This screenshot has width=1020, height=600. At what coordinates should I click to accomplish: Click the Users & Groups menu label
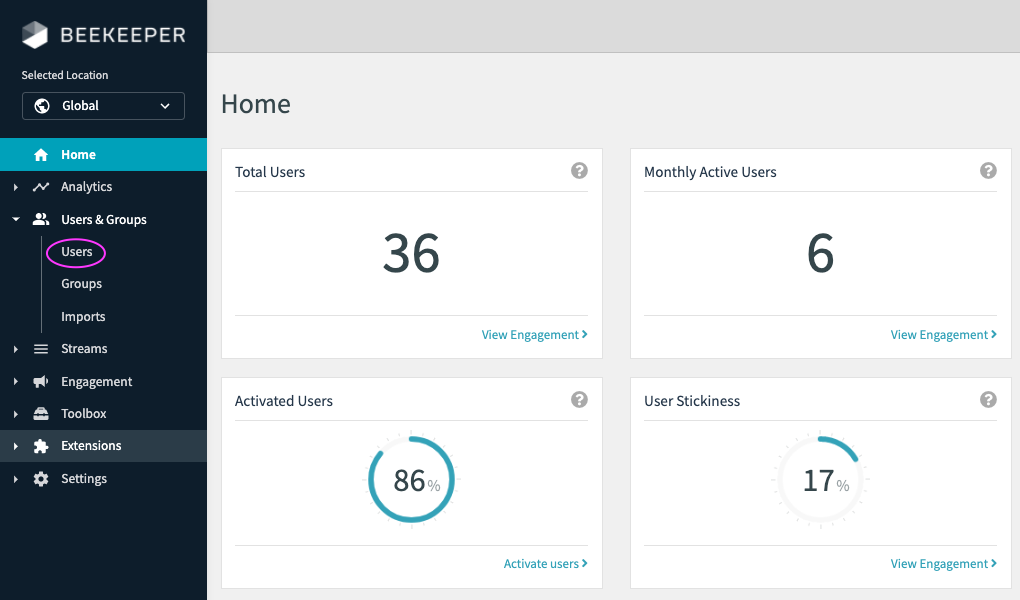click(103, 220)
